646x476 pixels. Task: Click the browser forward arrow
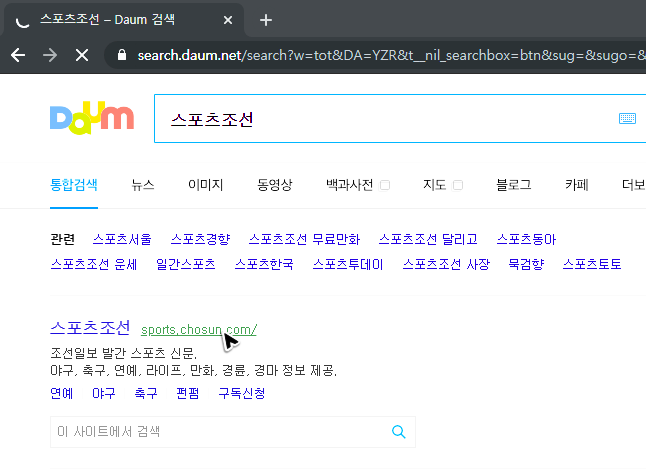click(50, 55)
